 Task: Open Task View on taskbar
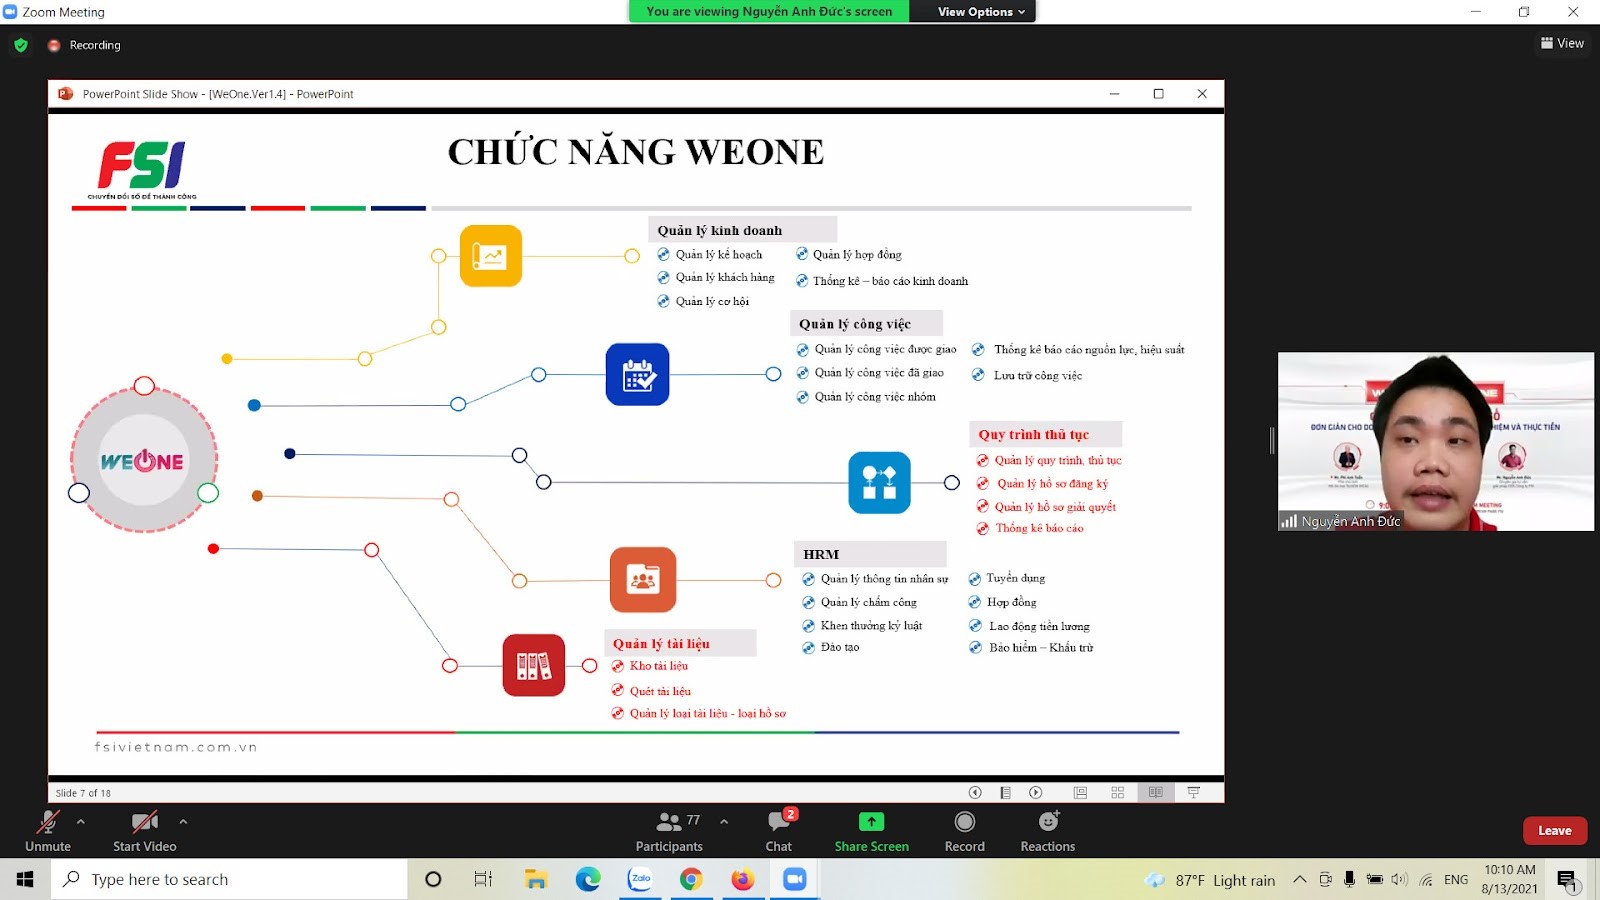pos(483,879)
